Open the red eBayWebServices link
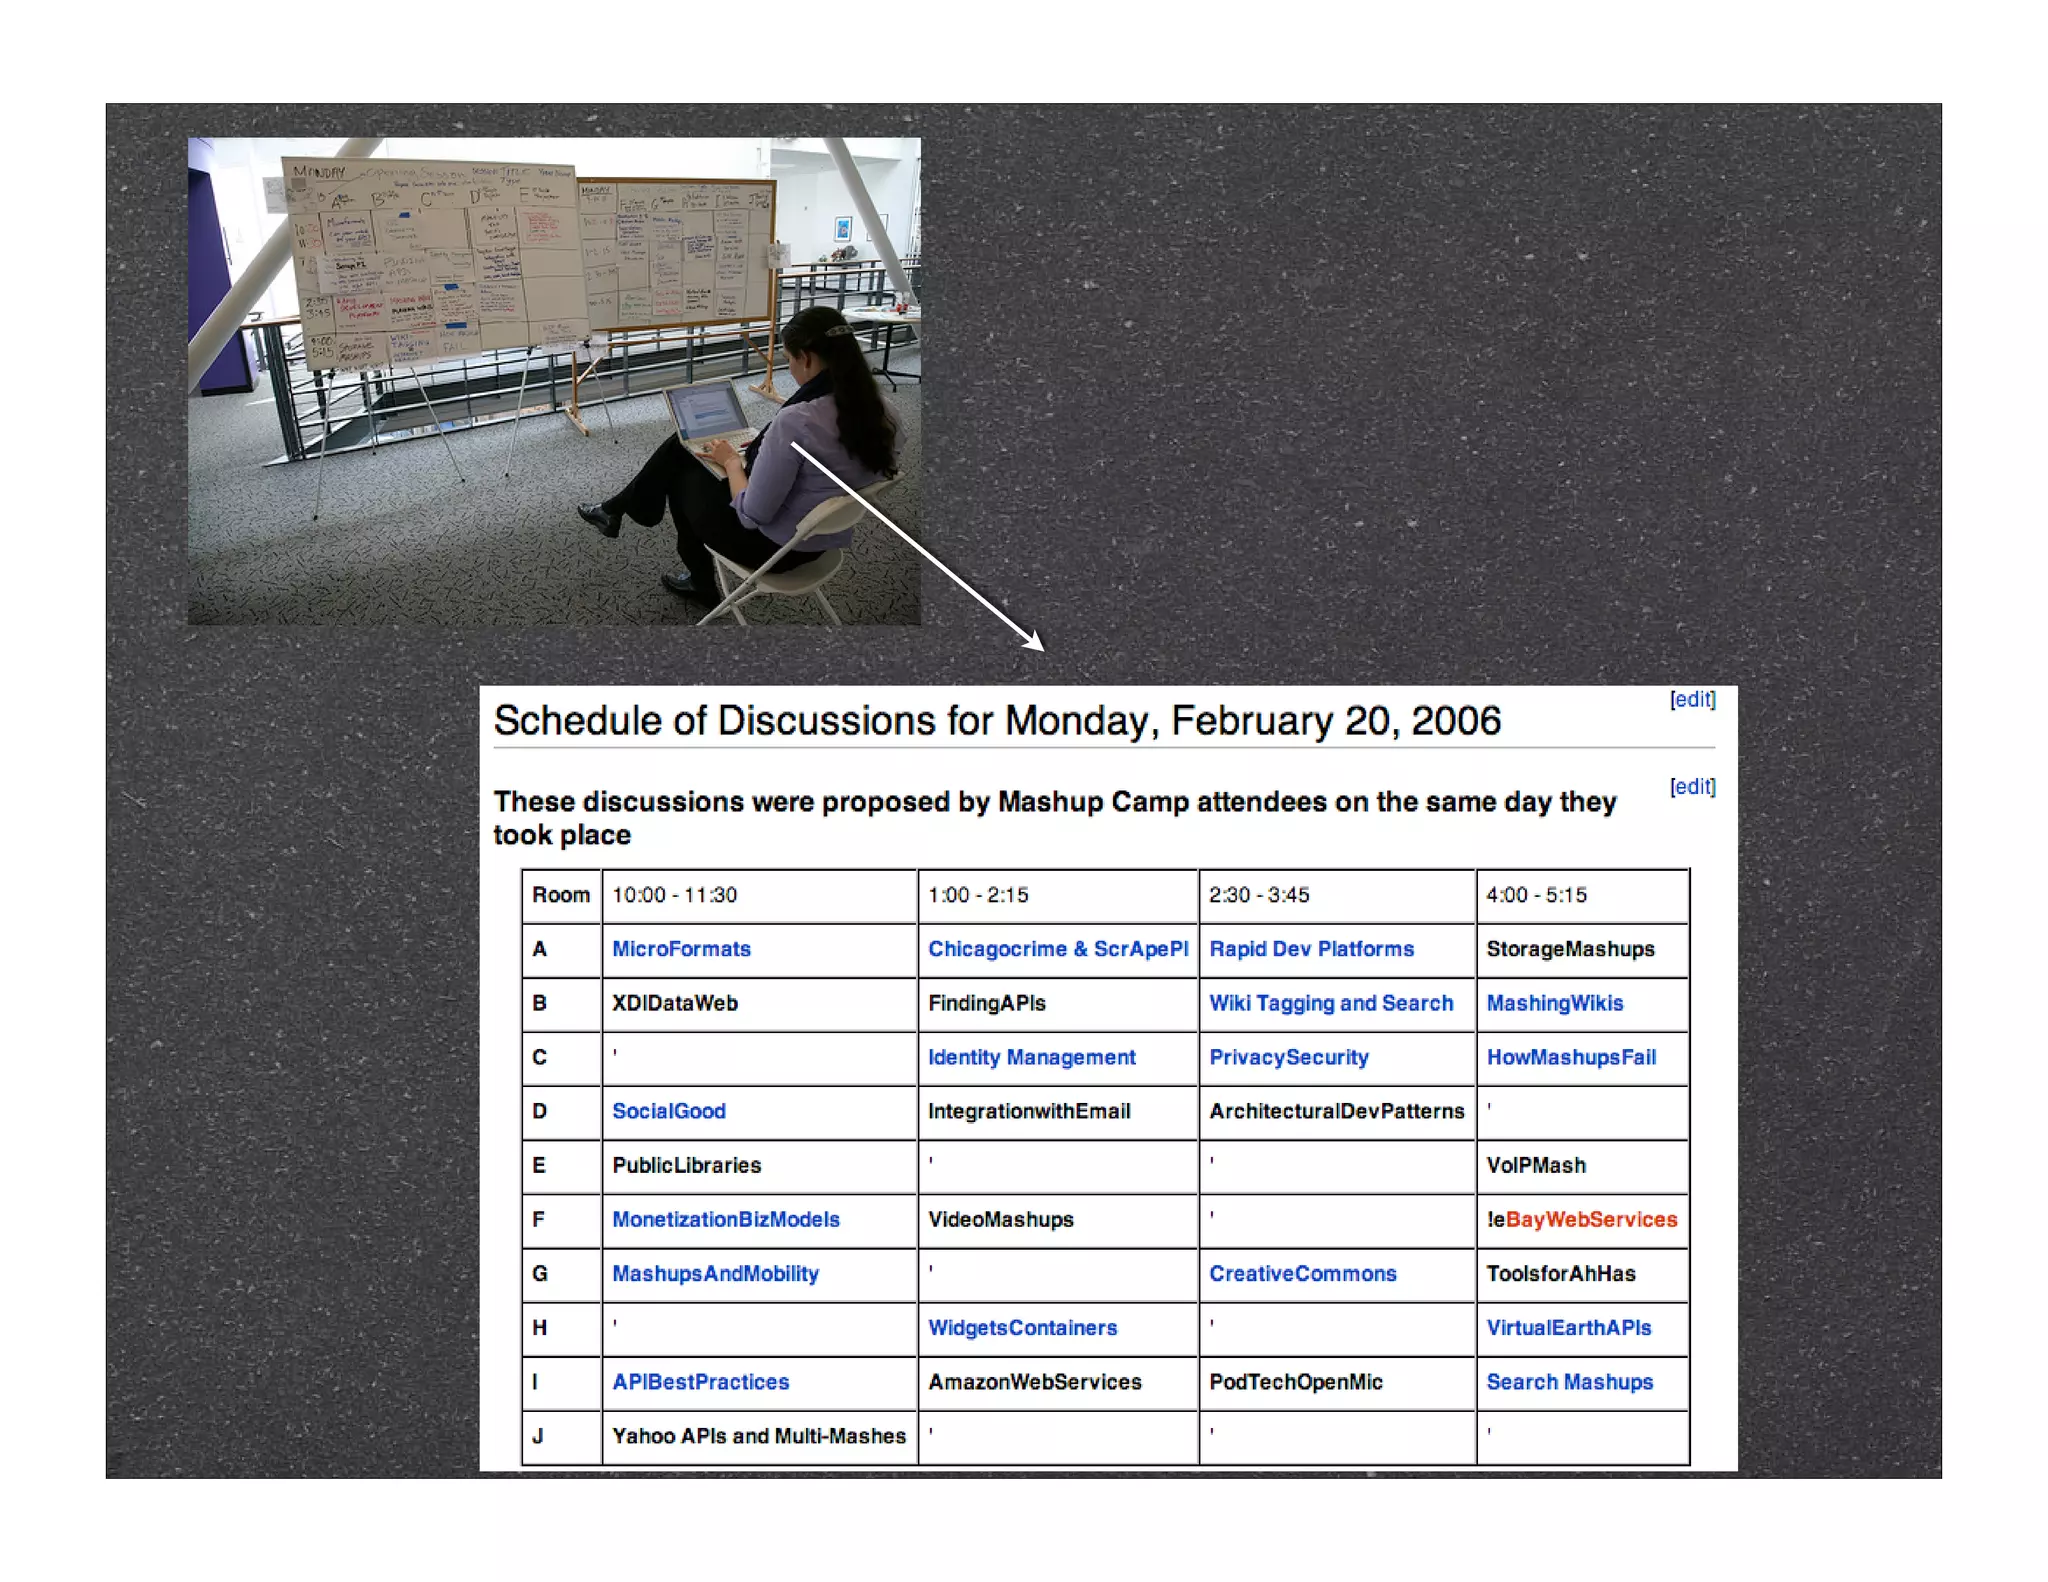The image size is (2048, 1582). 1590,1219
